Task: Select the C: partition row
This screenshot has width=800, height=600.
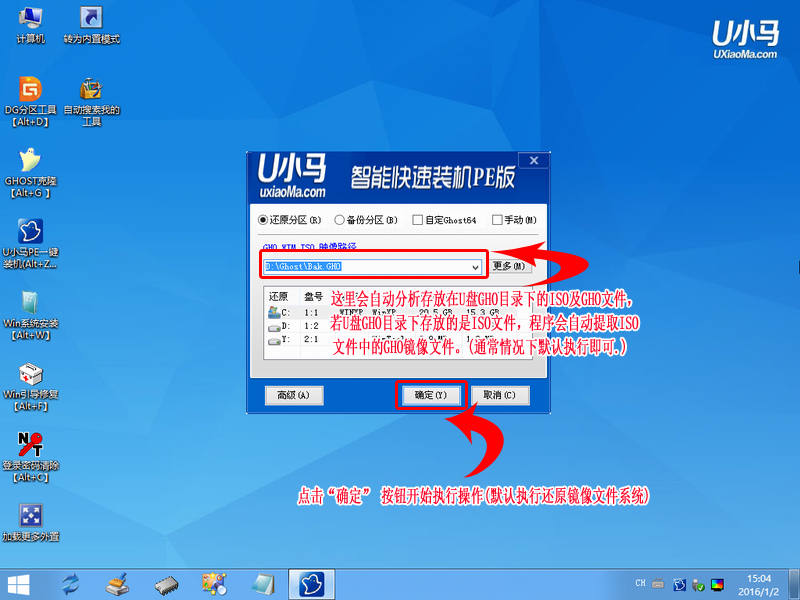Action: (x=290, y=313)
